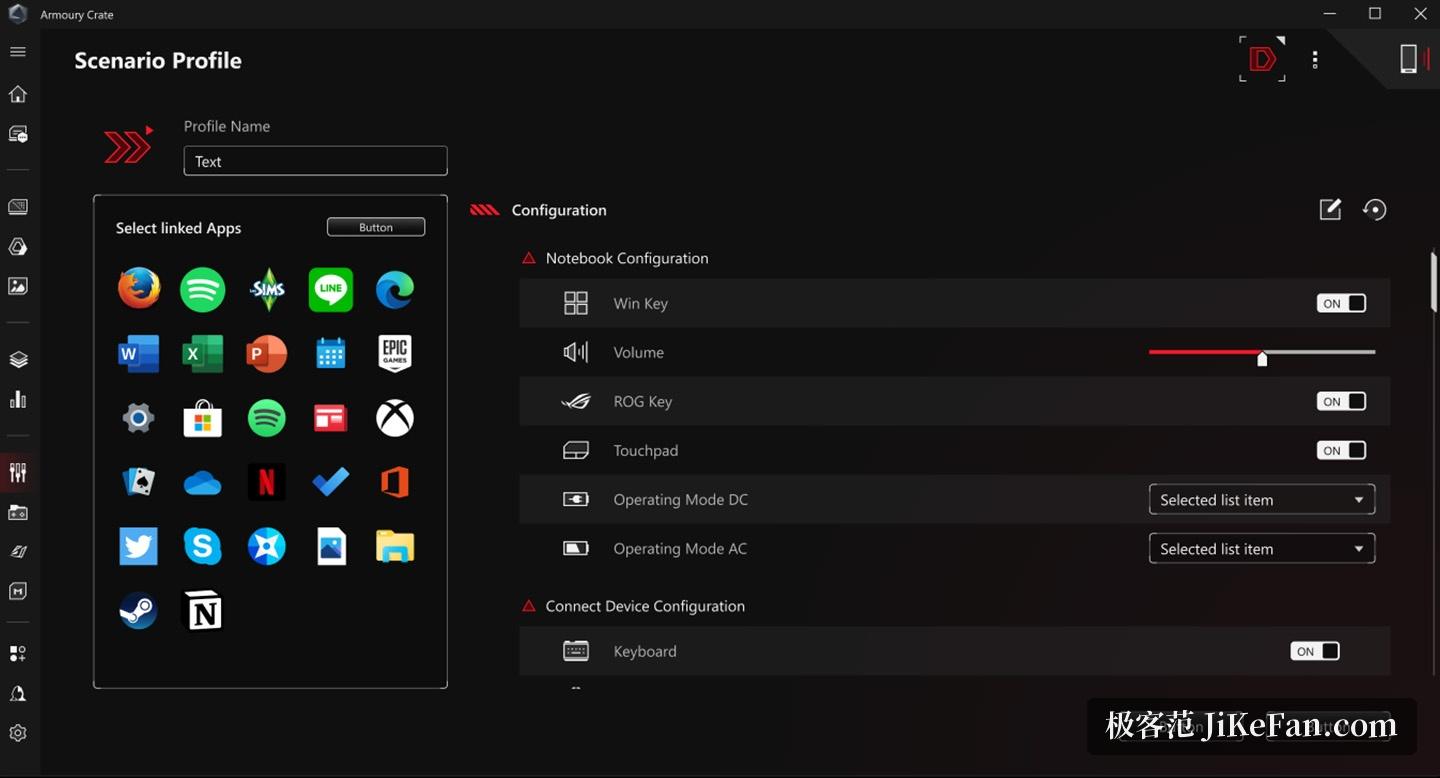This screenshot has width=1440, height=778.
Task: Open the bell notification sidebar icon
Action: click(17, 693)
